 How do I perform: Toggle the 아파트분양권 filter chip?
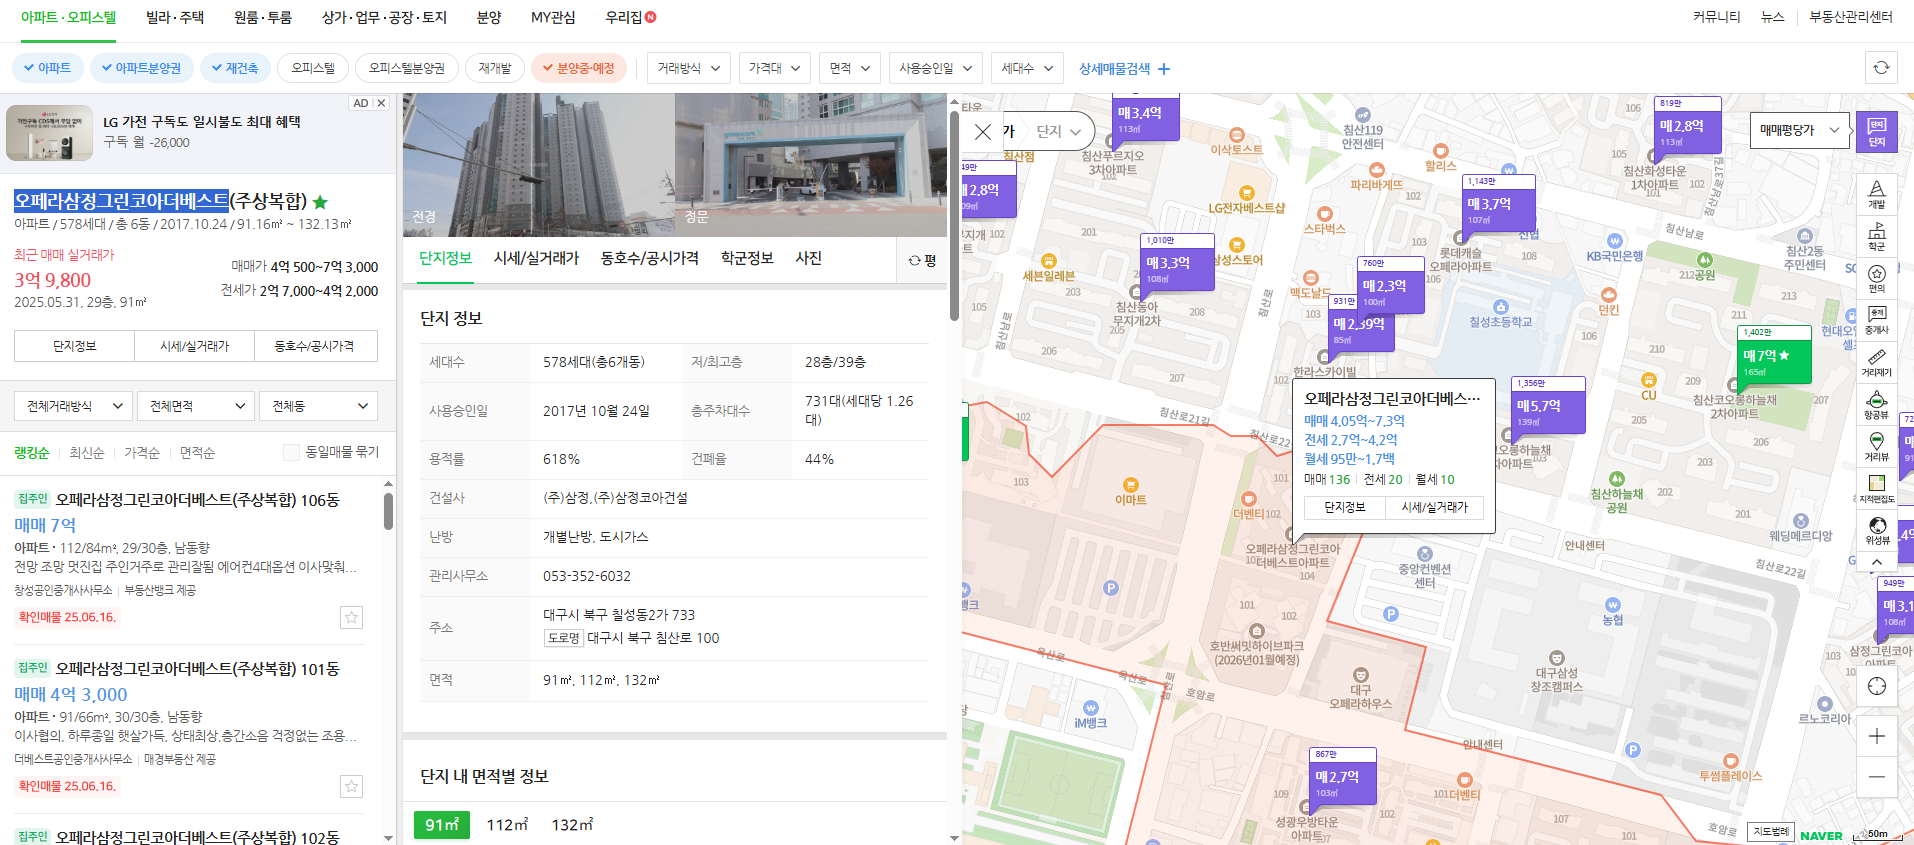141,68
